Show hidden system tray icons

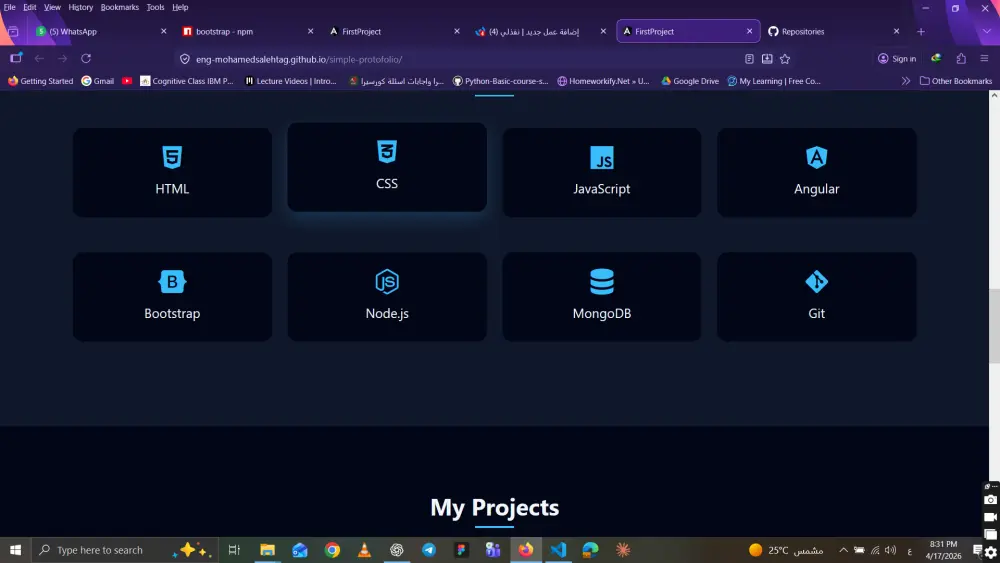[x=843, y=550]
